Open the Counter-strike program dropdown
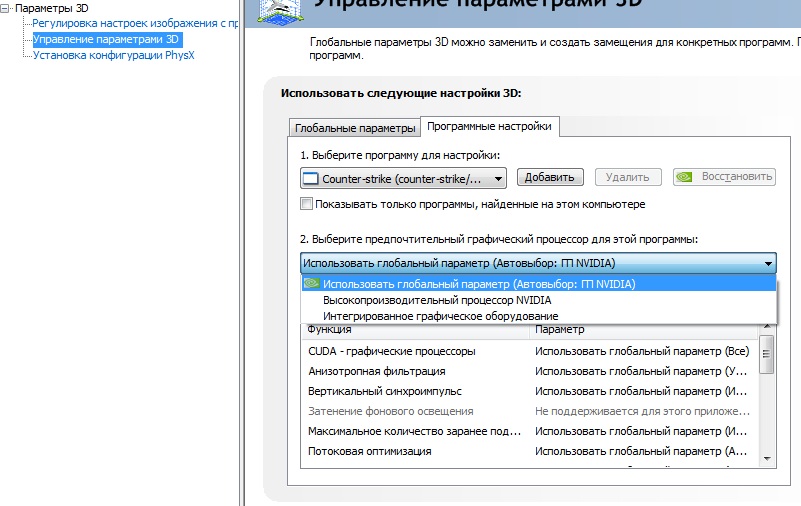801x506 pixels. coord(403,179)
